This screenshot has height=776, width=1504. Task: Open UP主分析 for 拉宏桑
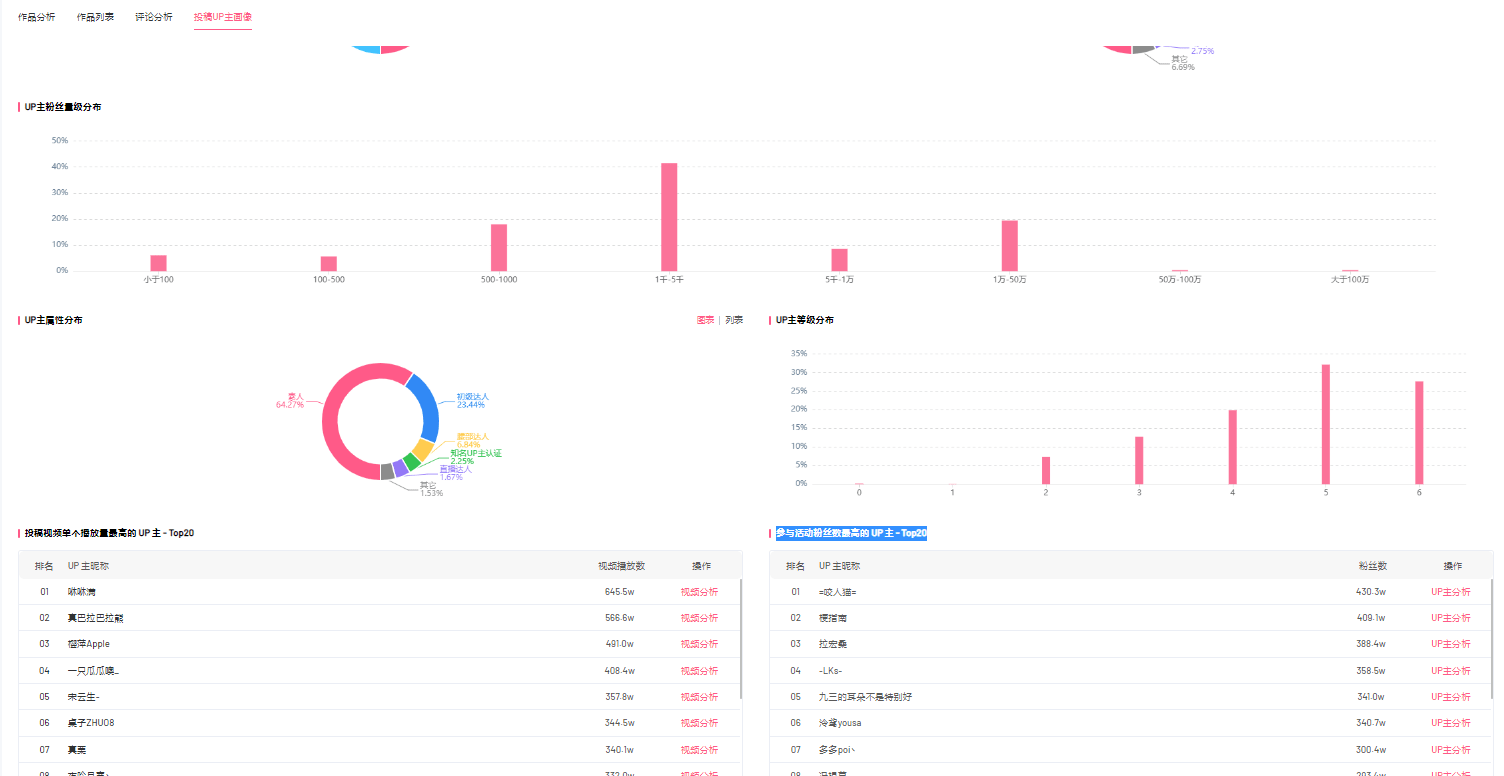tap(1450, 644)
